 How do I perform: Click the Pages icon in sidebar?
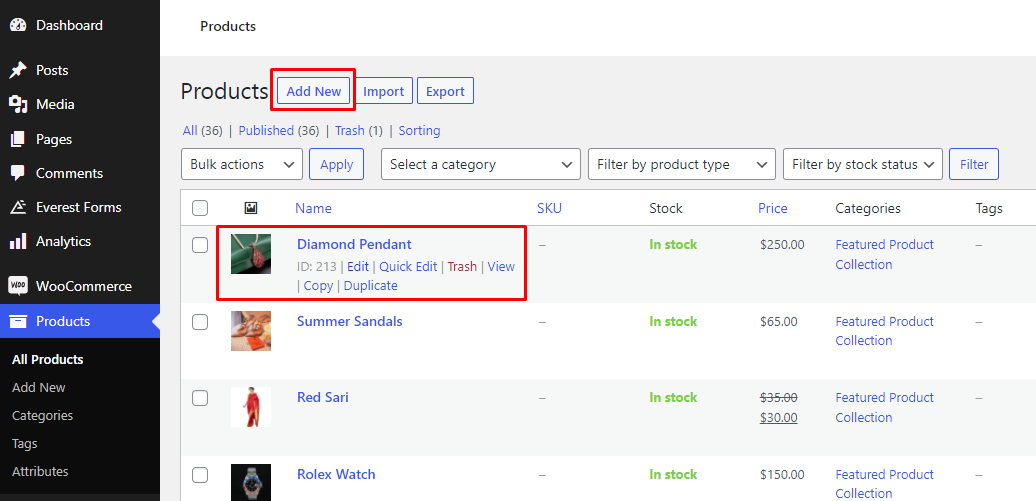pos(18,139)
